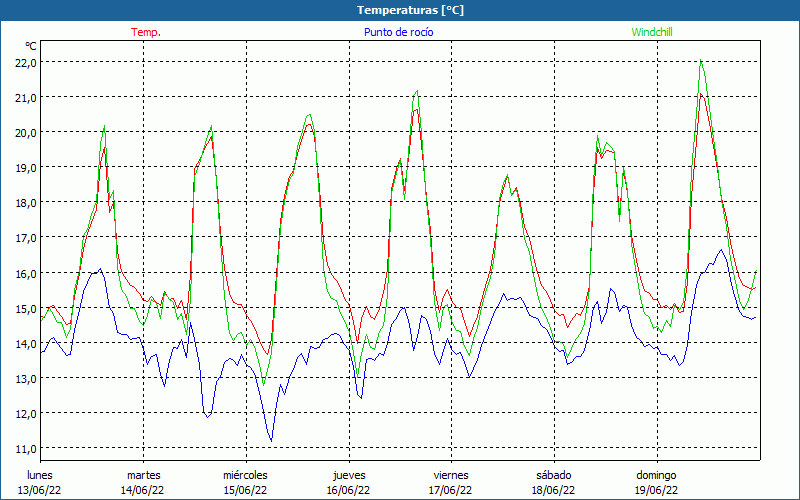
Task: Click the 'sábado' day label
Action: [x=554, y=475]
